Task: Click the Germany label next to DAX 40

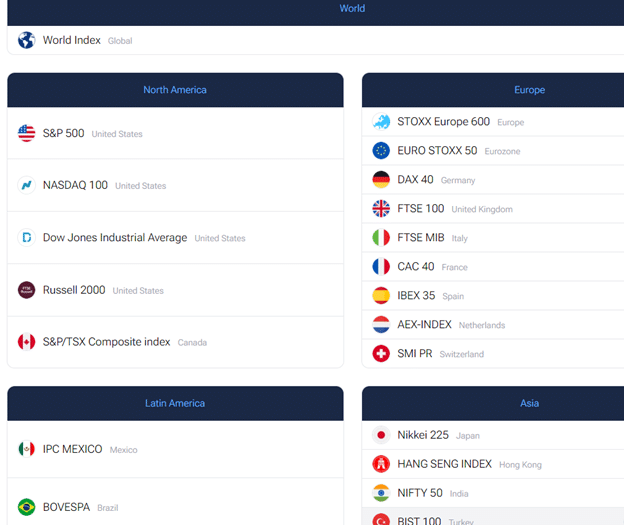Action: (458, 180)
